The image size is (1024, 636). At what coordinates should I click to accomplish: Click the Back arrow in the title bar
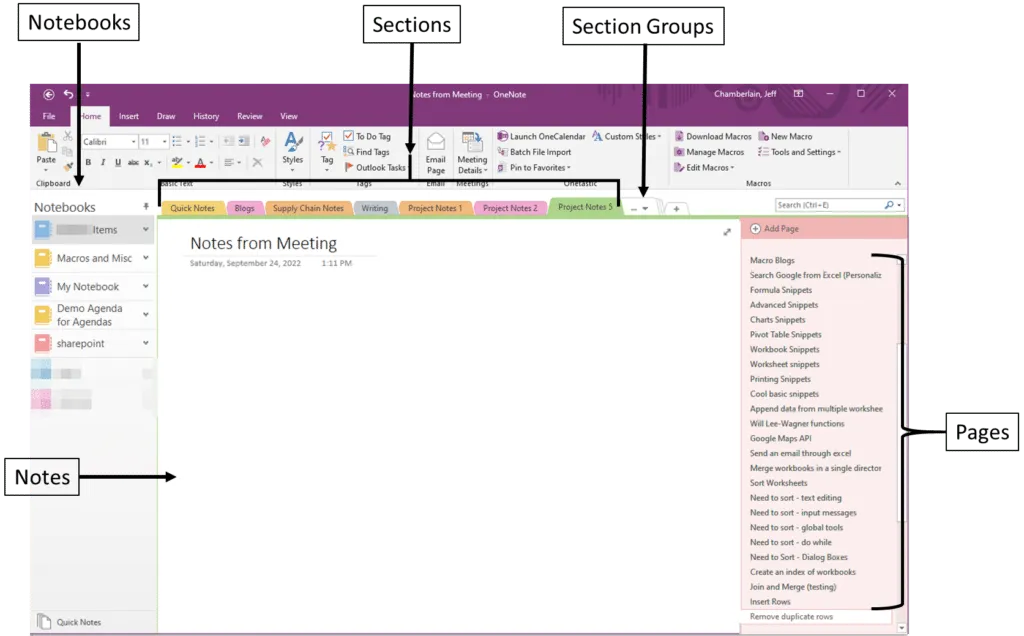pos(48,94)
